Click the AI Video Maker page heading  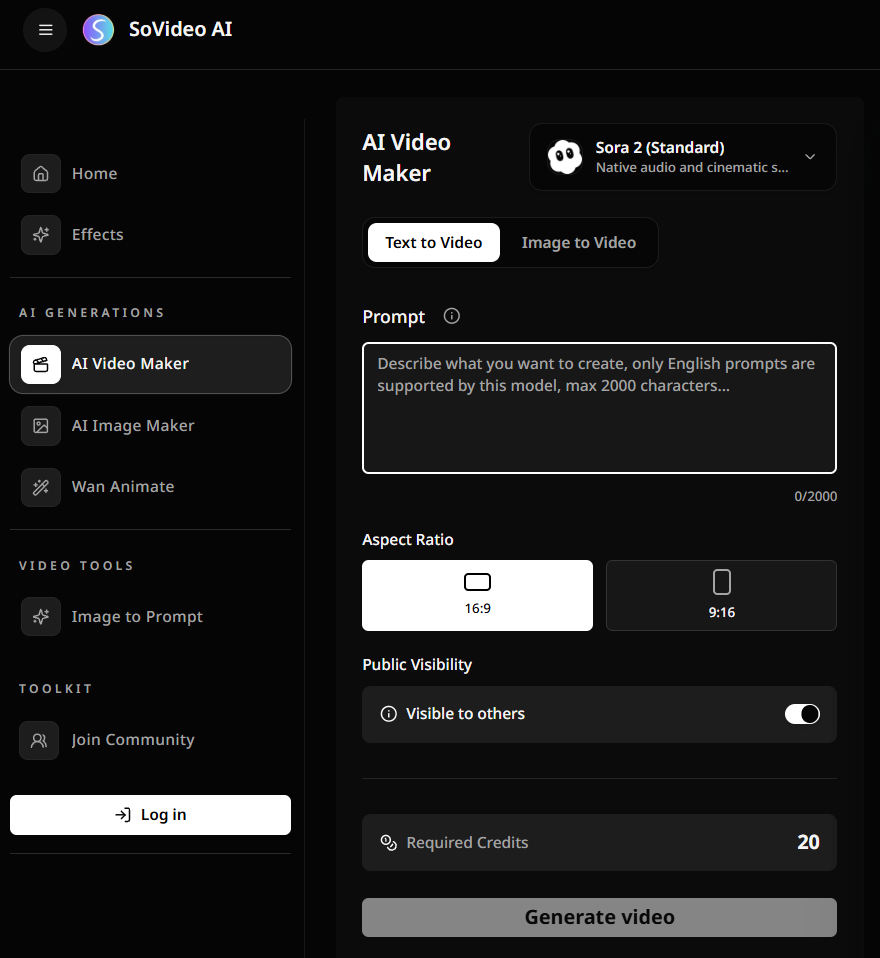point(406,158)
